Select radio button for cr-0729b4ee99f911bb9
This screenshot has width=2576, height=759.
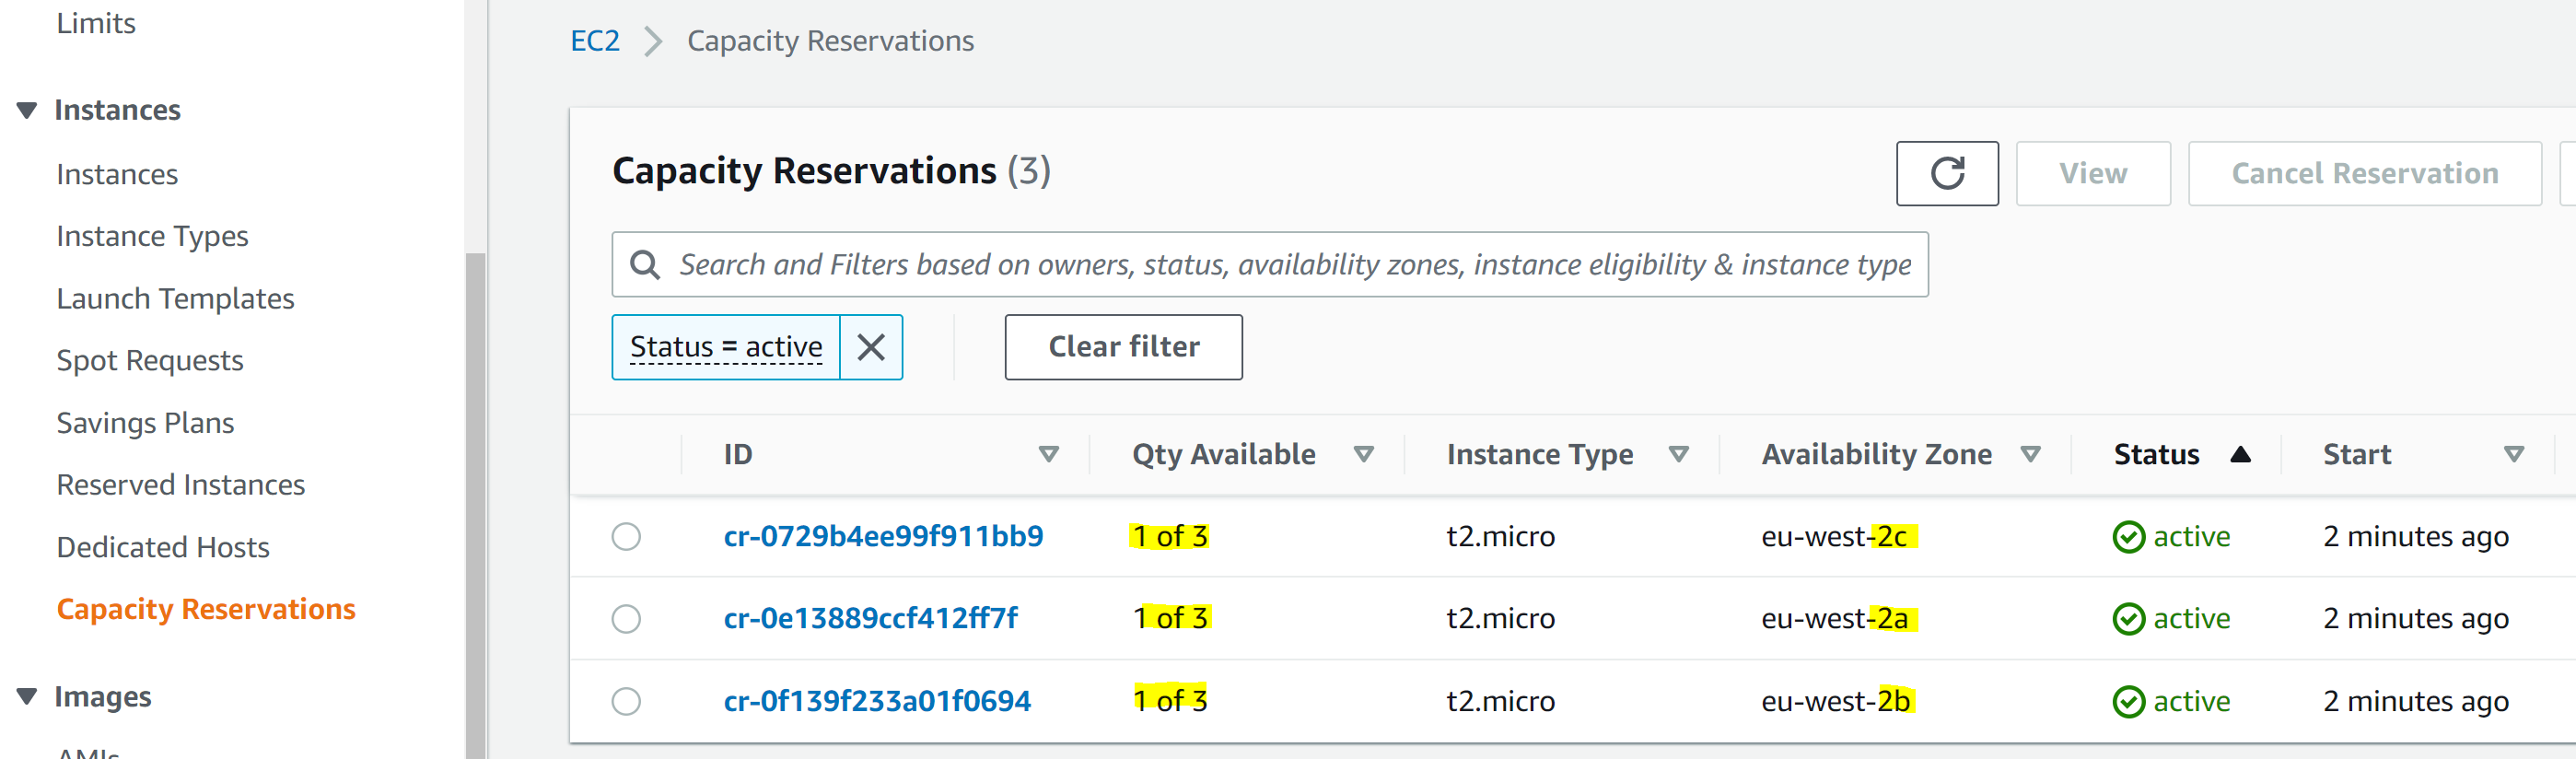click(626, 537)
